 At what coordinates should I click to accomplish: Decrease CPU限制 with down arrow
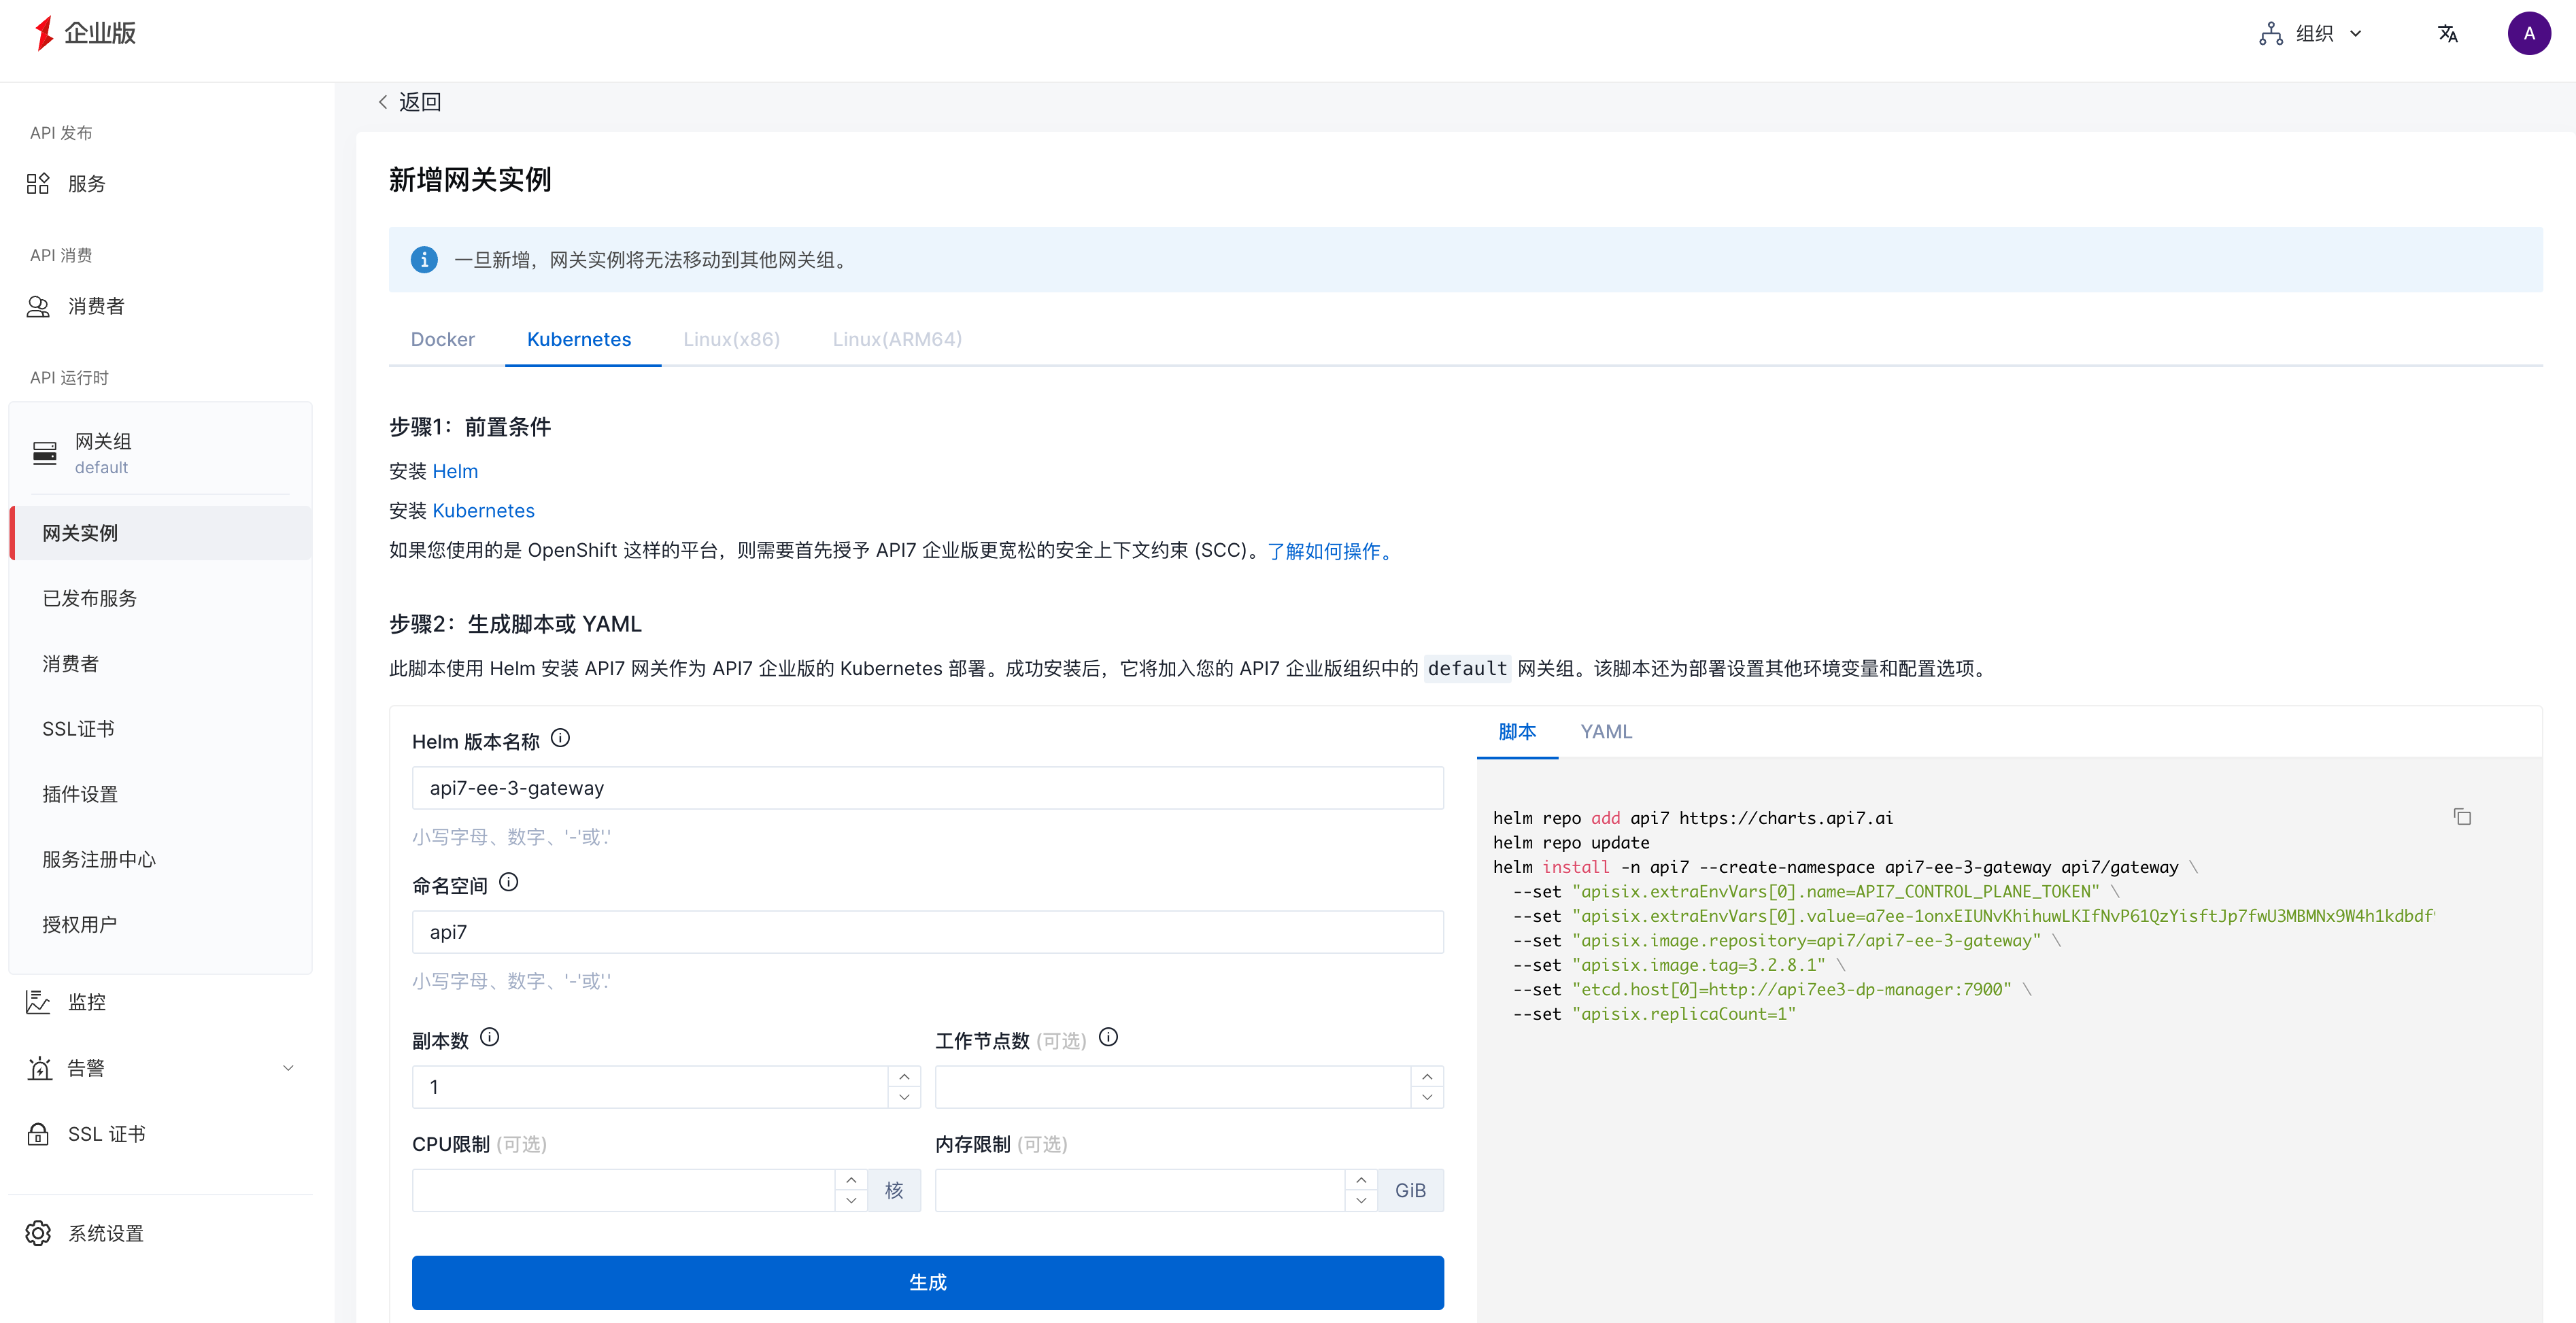pyautogui.click(x=851, y=1201)
